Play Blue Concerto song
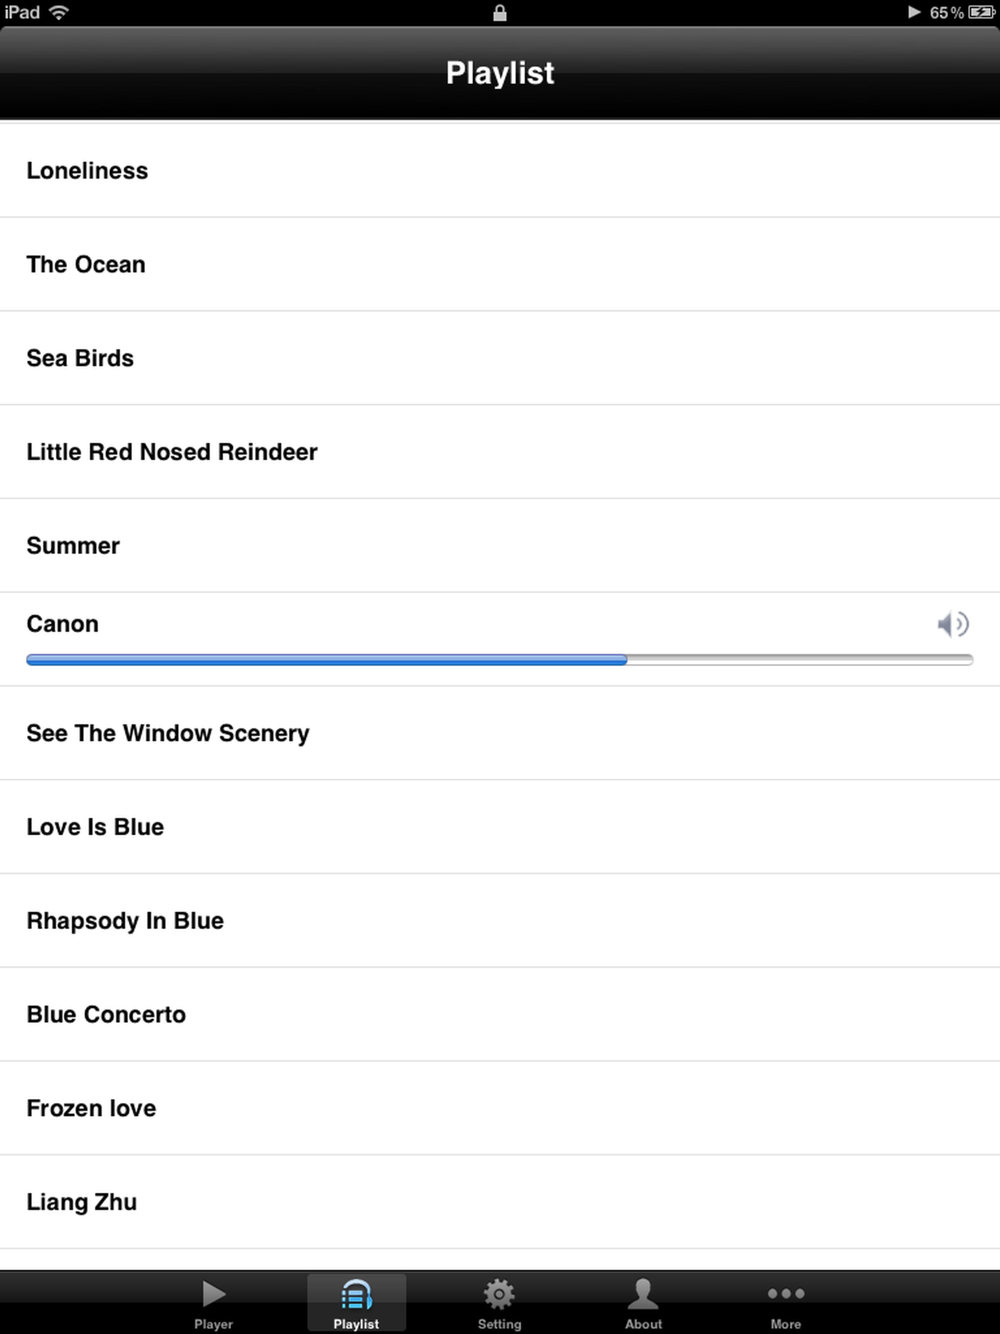Image resolution: width=1000 pixels, height=1334 pixels. click(x=106, y=1015)
